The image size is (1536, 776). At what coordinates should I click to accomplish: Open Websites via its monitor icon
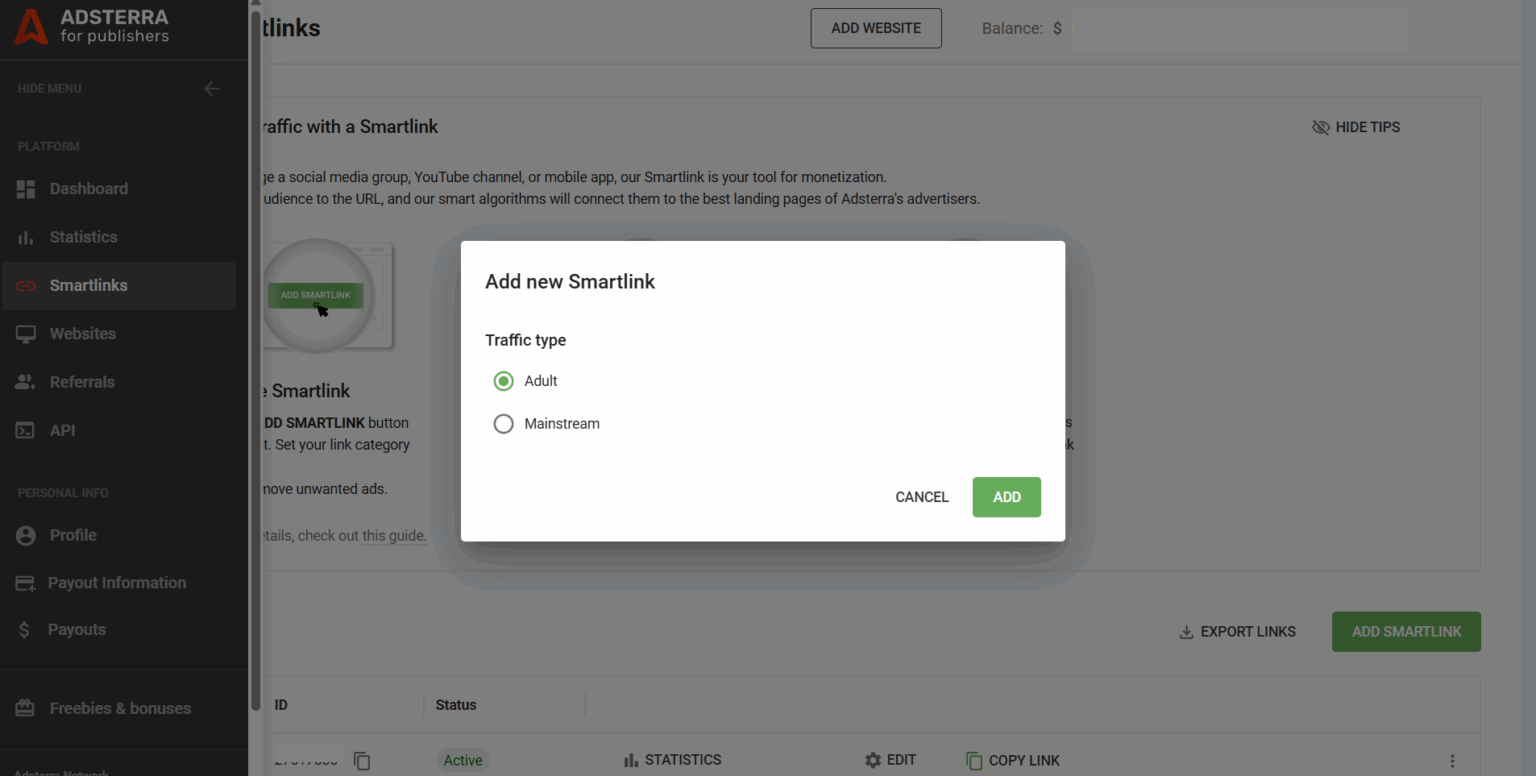(26, 333)
